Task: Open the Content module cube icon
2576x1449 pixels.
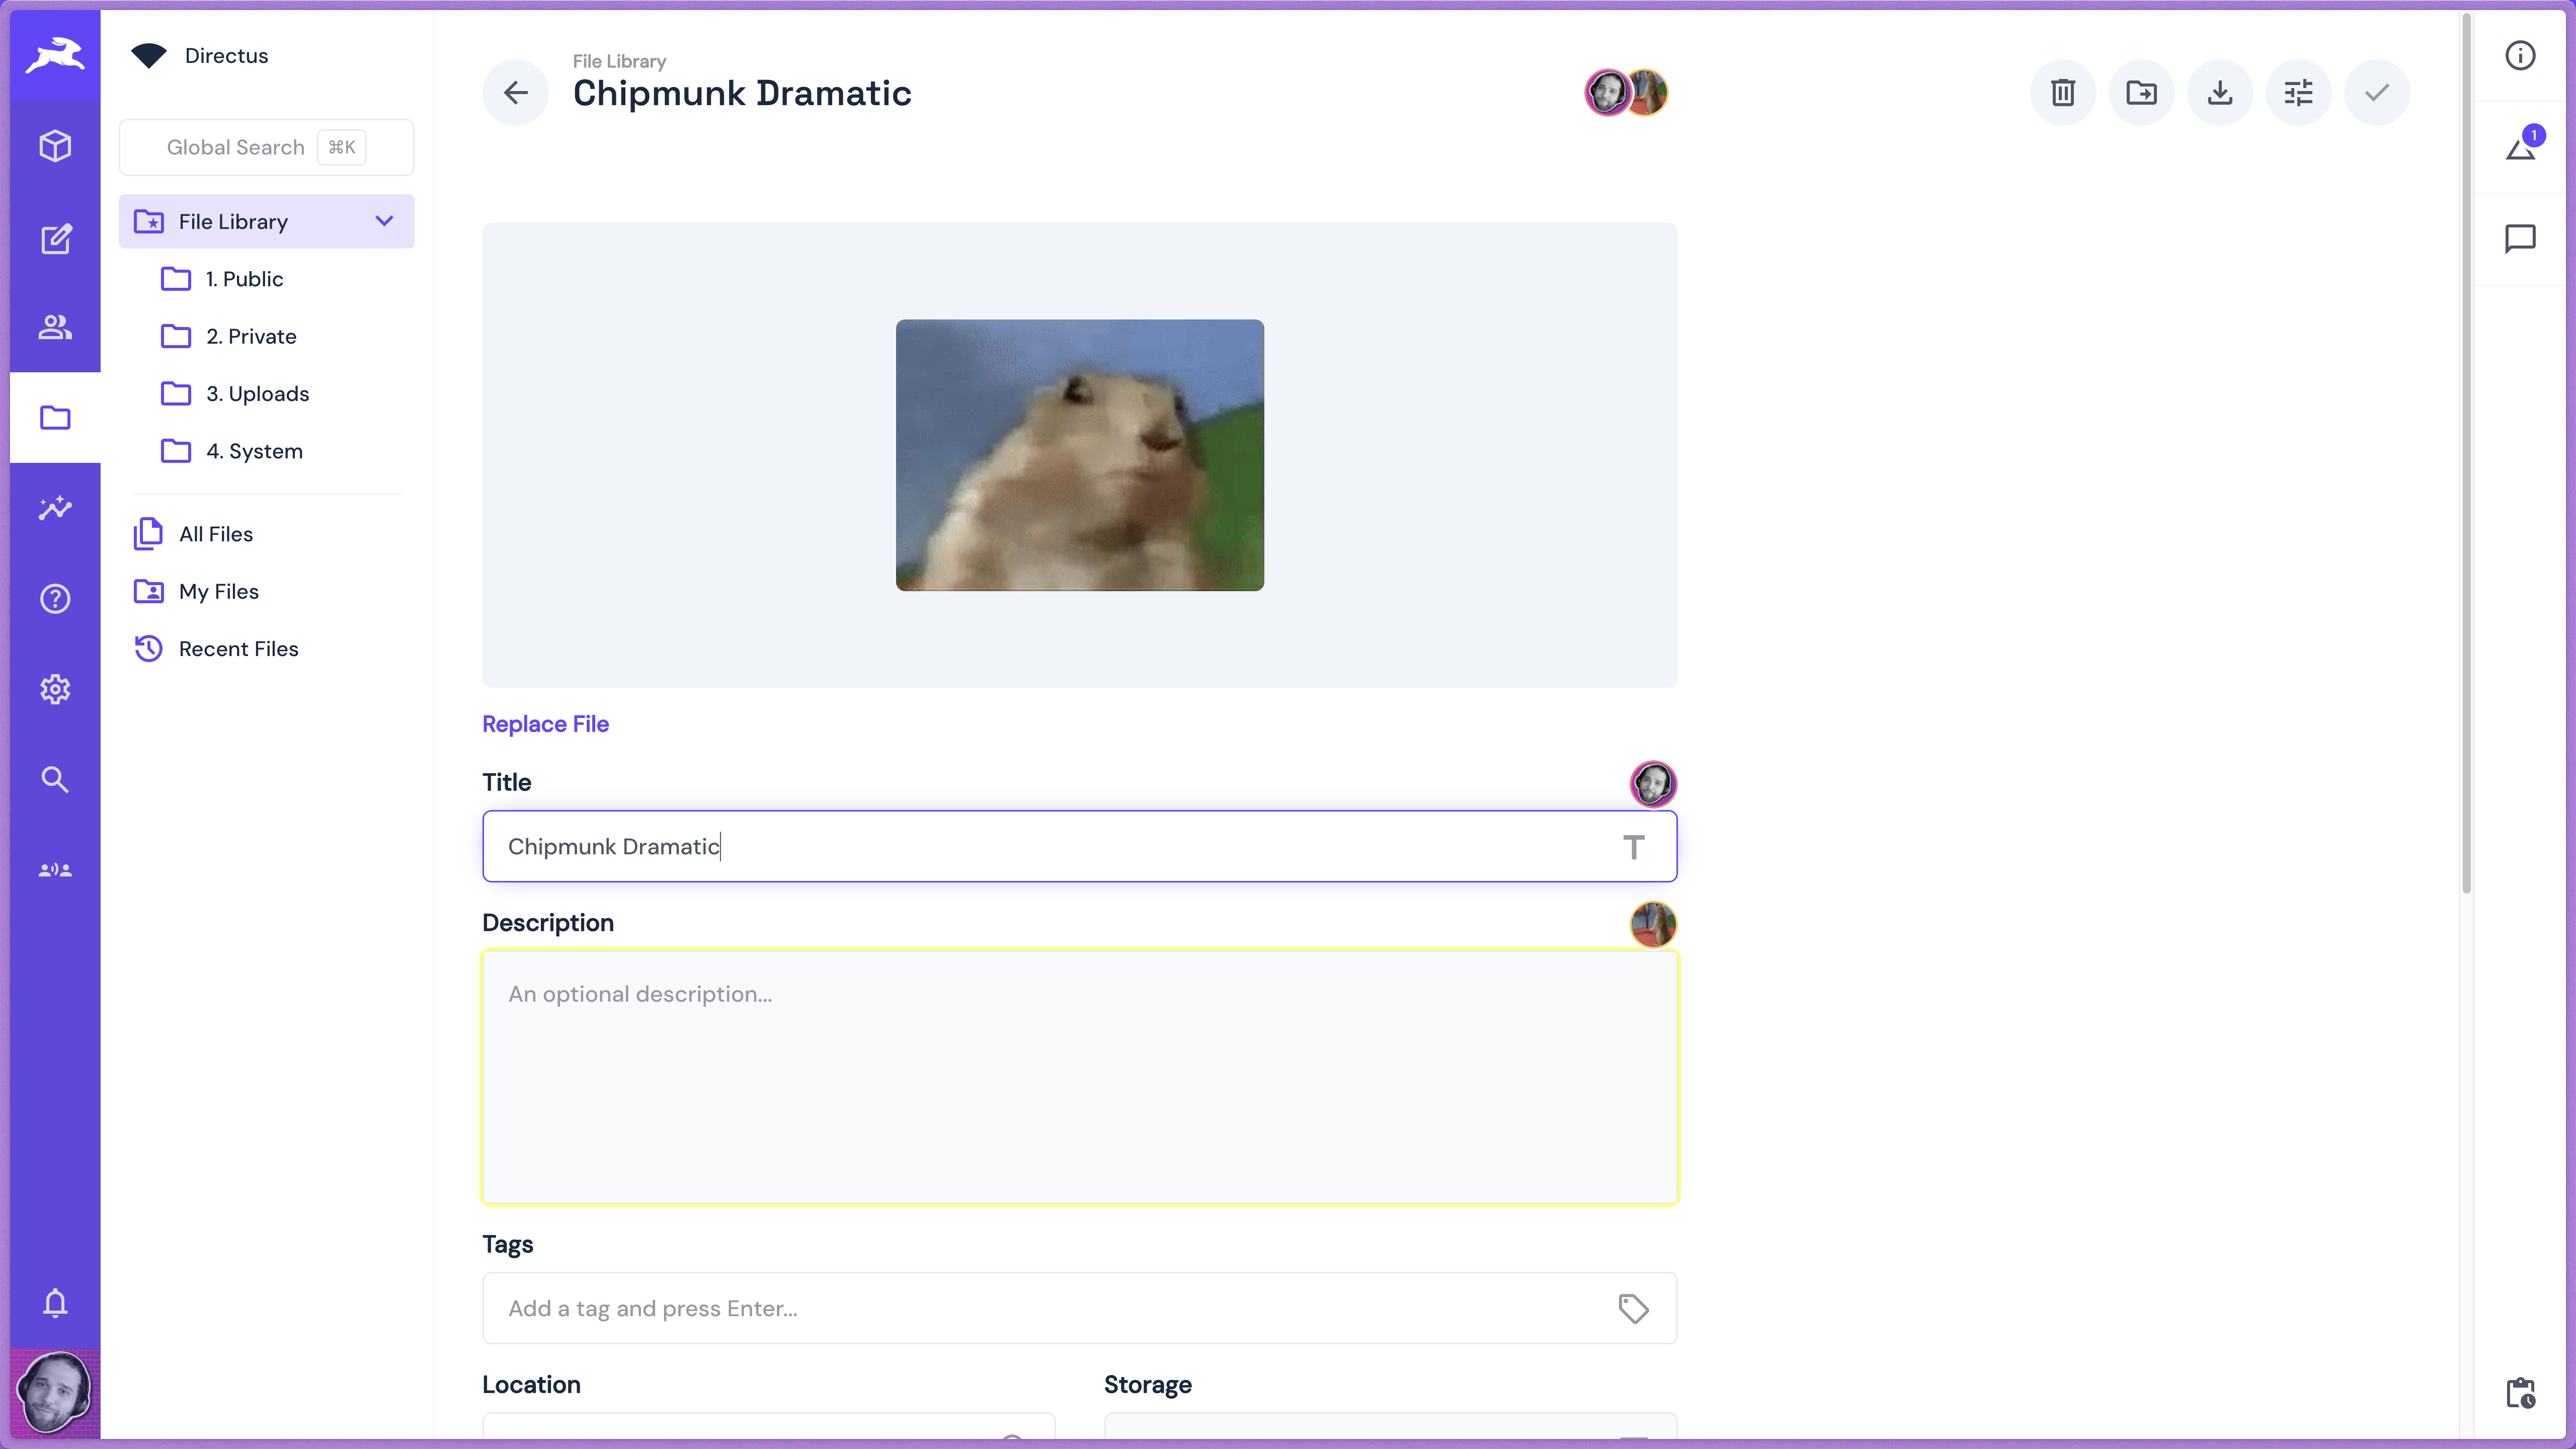Action: [x=55, y=146]
